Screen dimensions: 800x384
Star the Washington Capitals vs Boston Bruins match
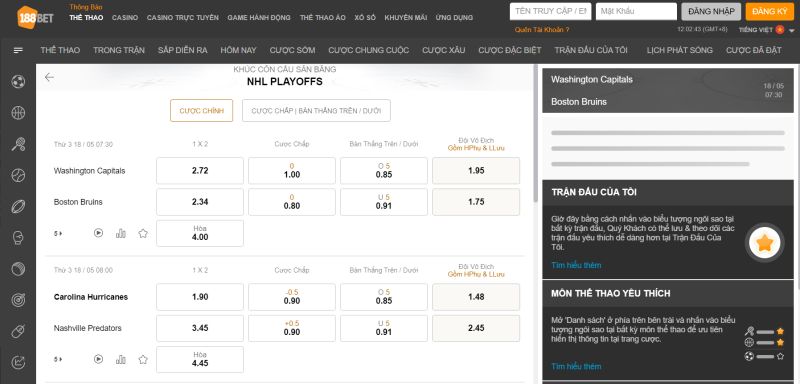[x=143, y=234]
